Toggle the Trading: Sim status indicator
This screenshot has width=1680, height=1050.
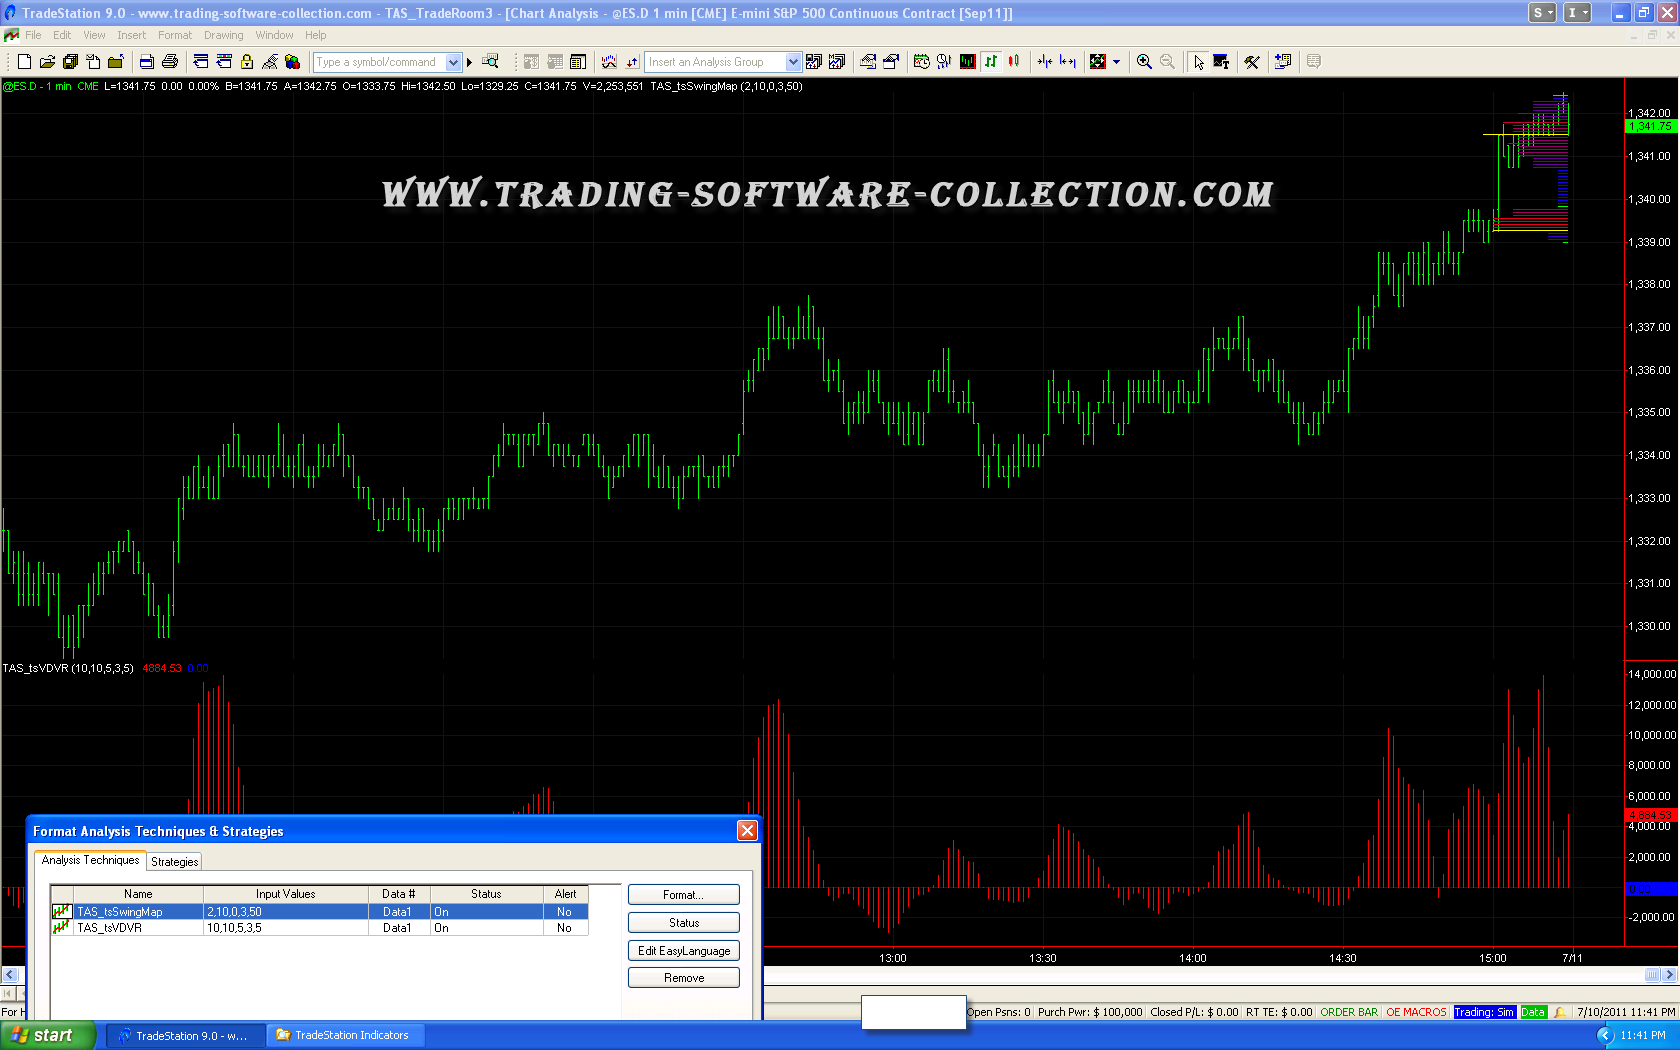pos(1484,1012)
